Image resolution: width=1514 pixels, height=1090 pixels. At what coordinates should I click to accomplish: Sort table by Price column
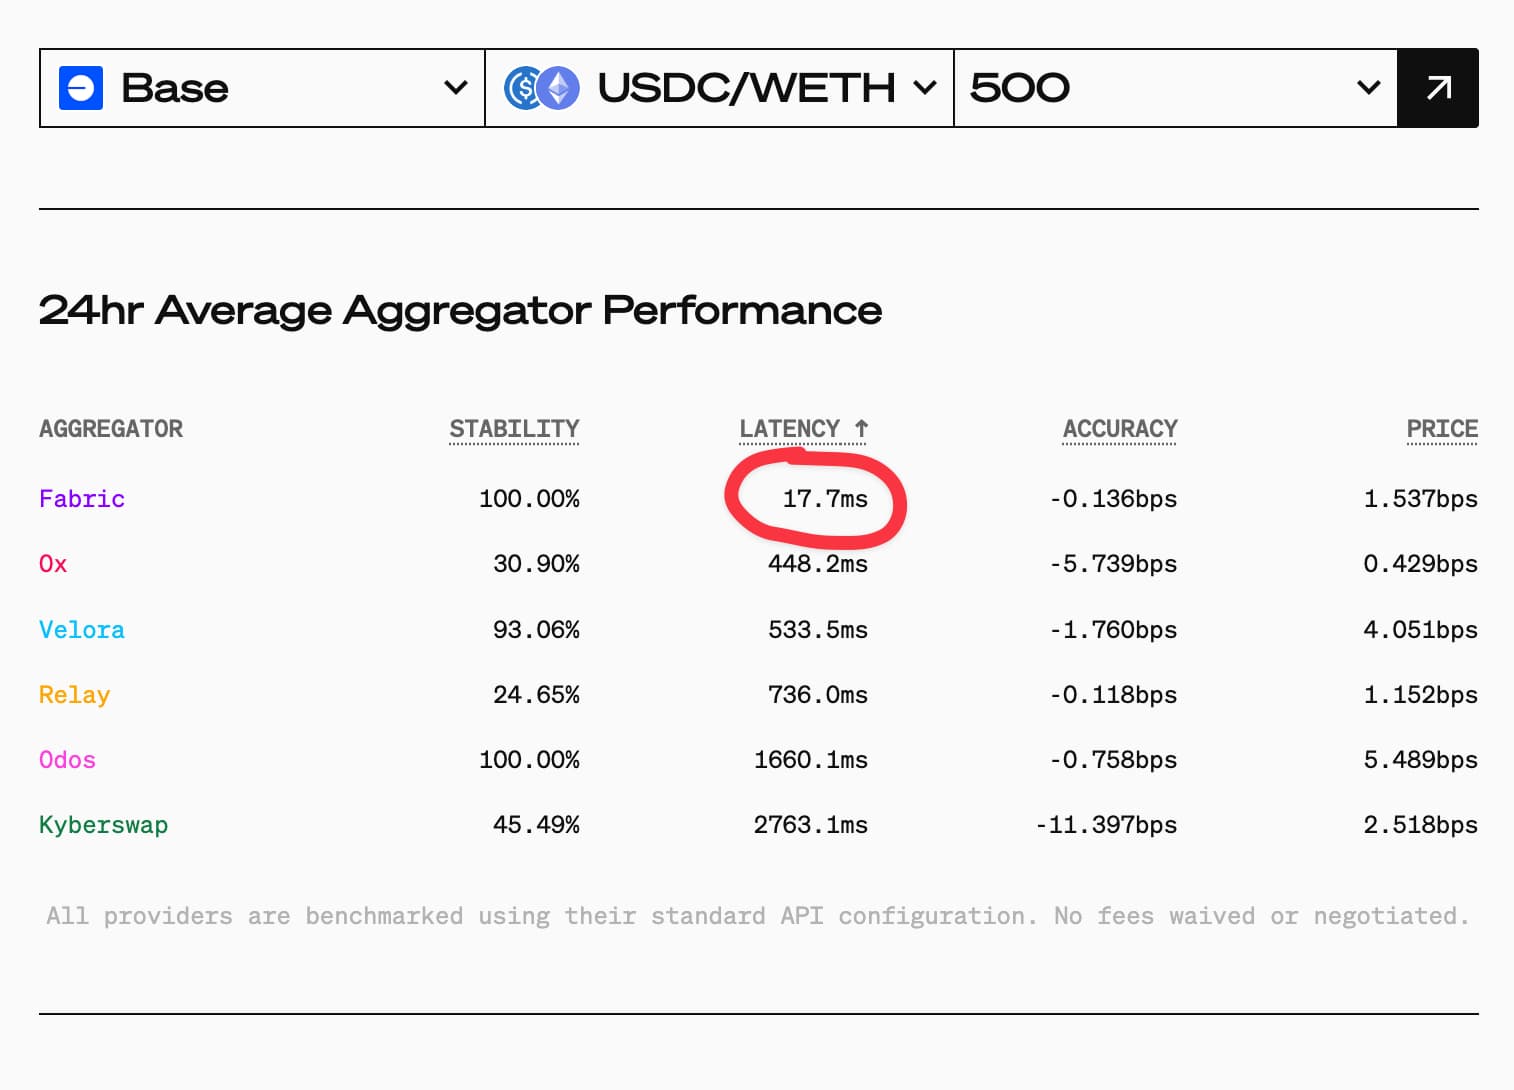click(x=1442, y=429)
